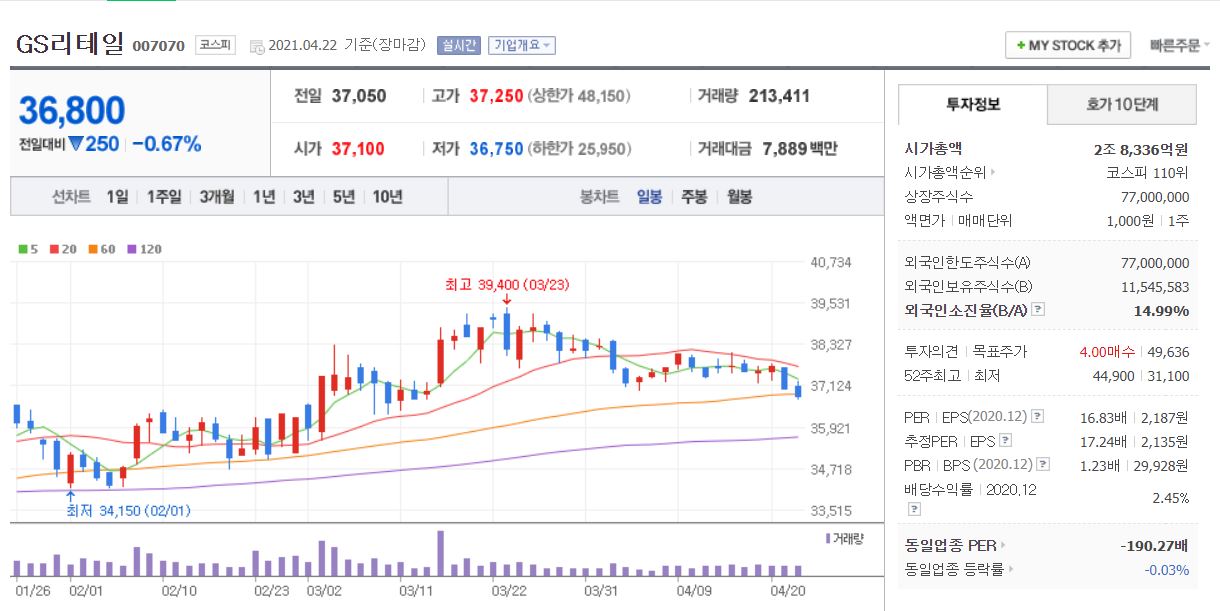The height and width of the screenshot is (611, 1220).
Task: Open help icon next to 외국인소진율(B/A)
Action: pyautogui.click(x=1038, y=310)
